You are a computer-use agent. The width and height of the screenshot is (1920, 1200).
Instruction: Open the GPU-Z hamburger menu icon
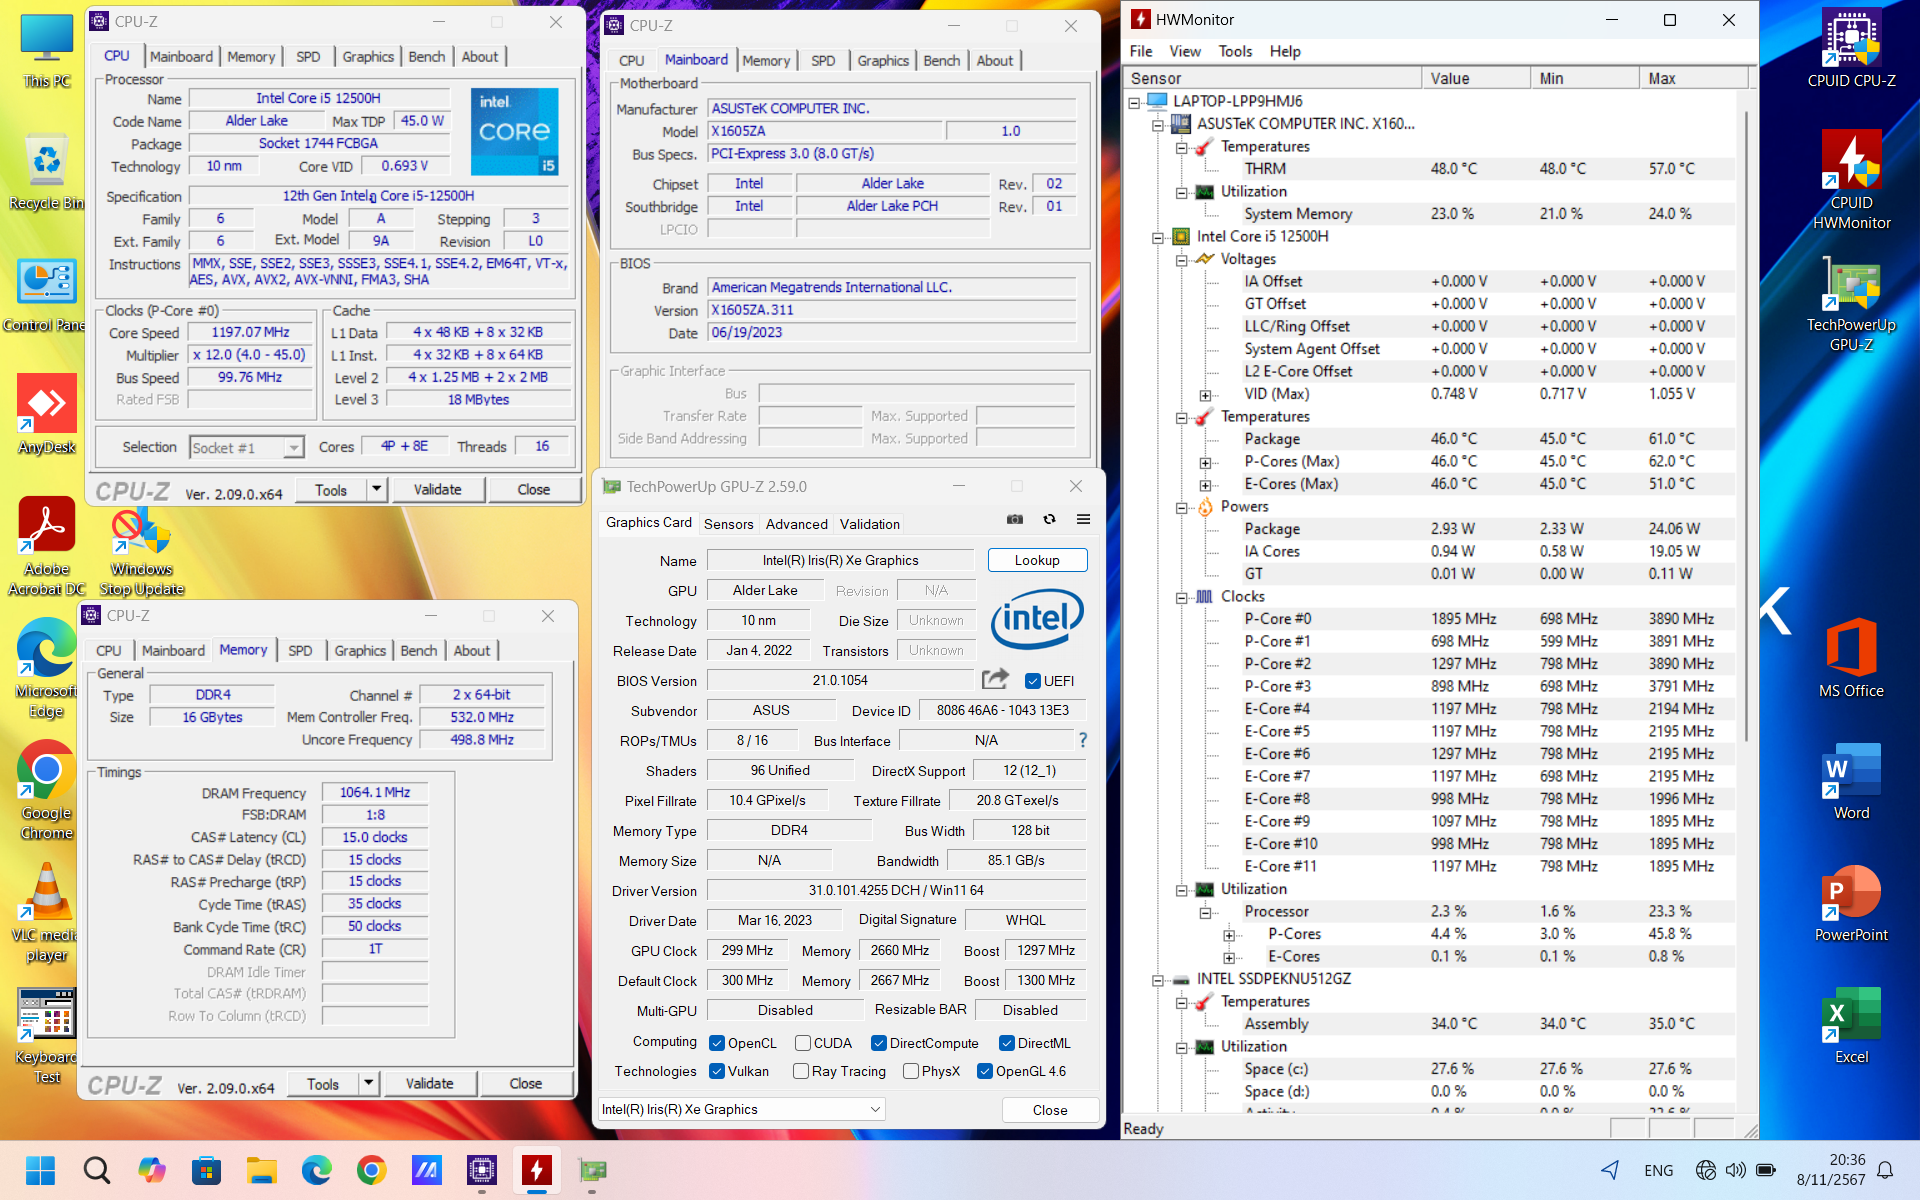tap(1083, 519)
